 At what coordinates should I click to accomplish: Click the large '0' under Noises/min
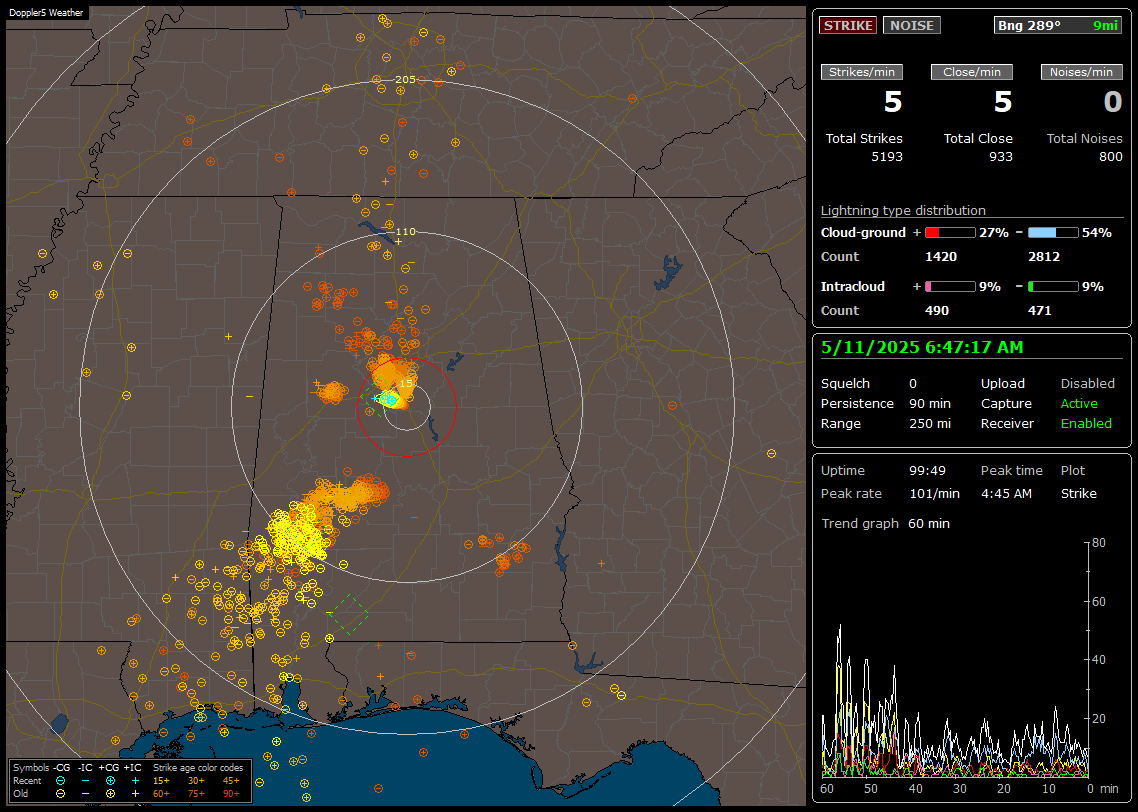coord(1113,102)
